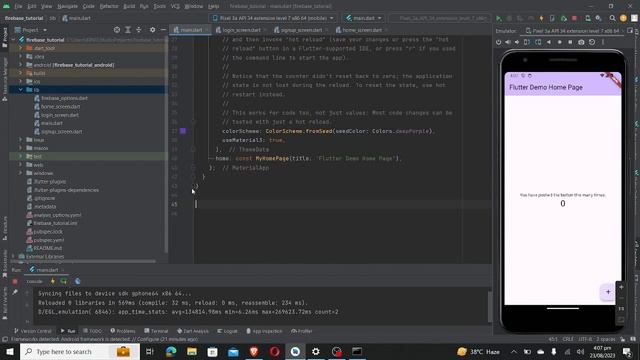
Task: Click the Windows search box in taskbar
Action: (80, 351)
